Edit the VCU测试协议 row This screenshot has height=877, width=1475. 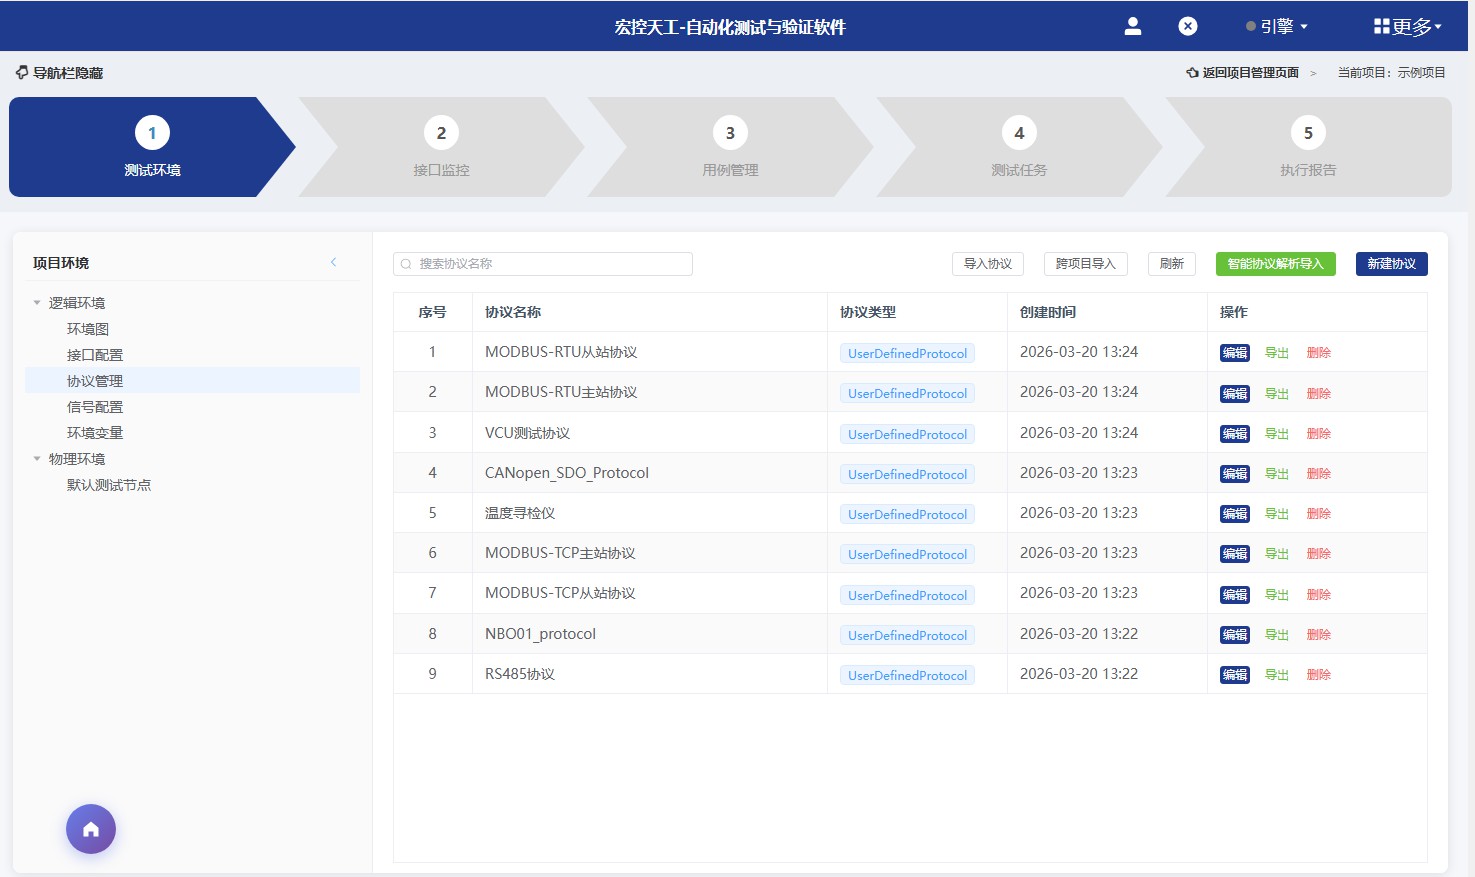coord(1234,434)
